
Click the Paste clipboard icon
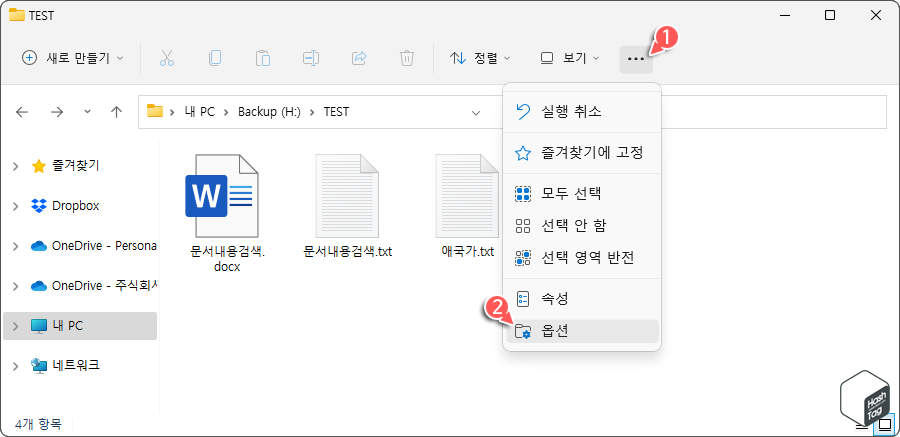(x=263, y=58)
